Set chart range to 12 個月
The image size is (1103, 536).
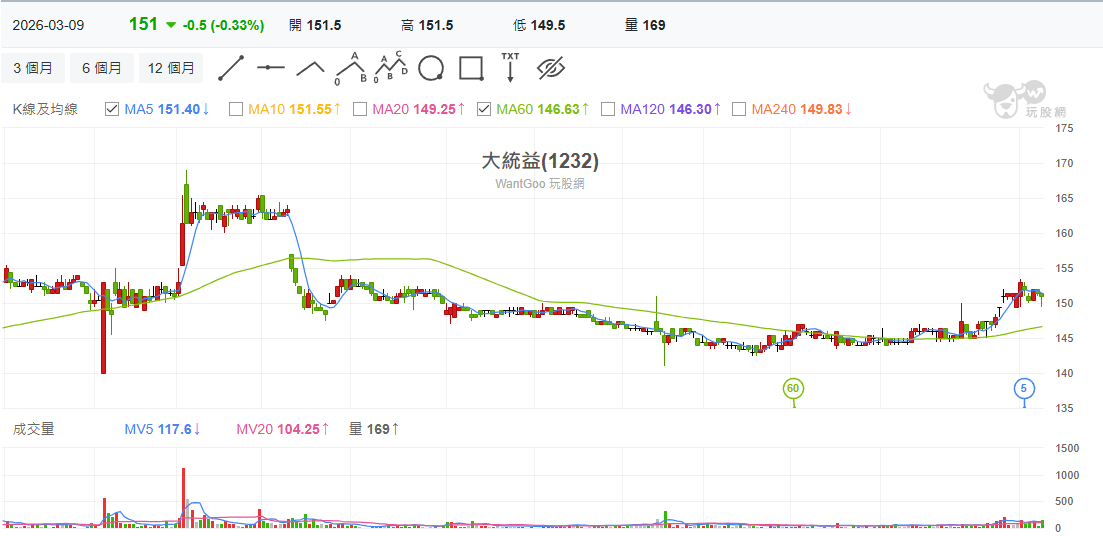click(171, 68)
